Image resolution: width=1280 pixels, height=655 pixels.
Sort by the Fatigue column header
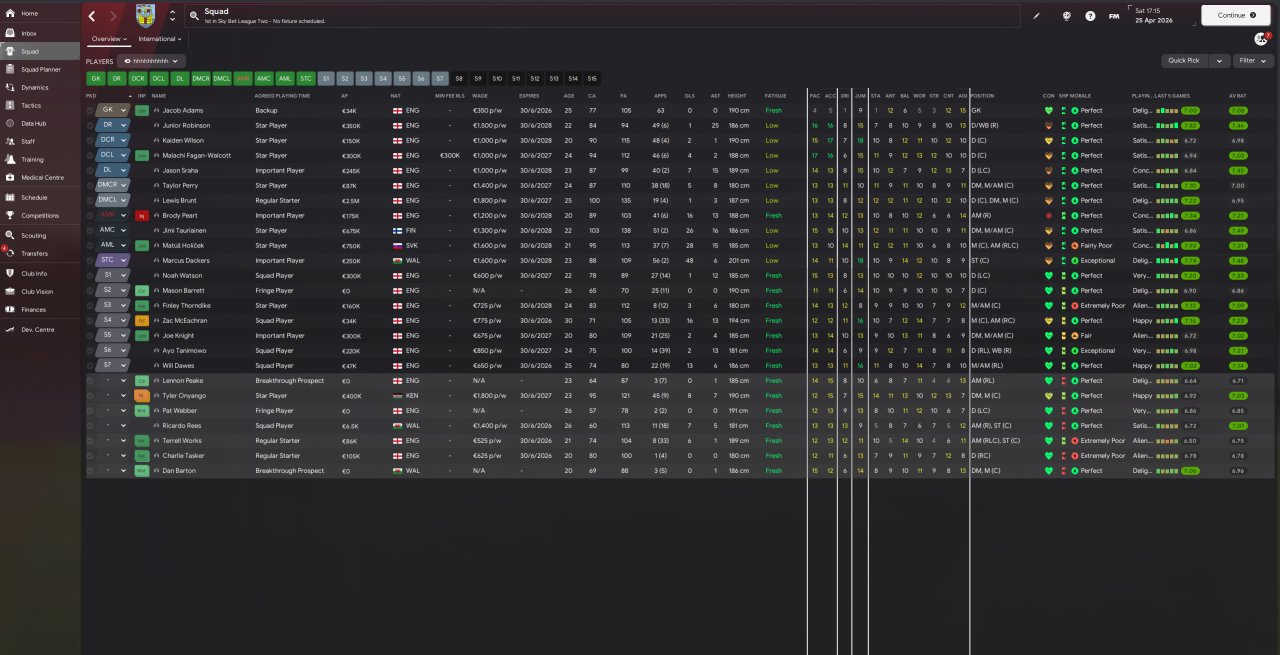coord(776,95)
